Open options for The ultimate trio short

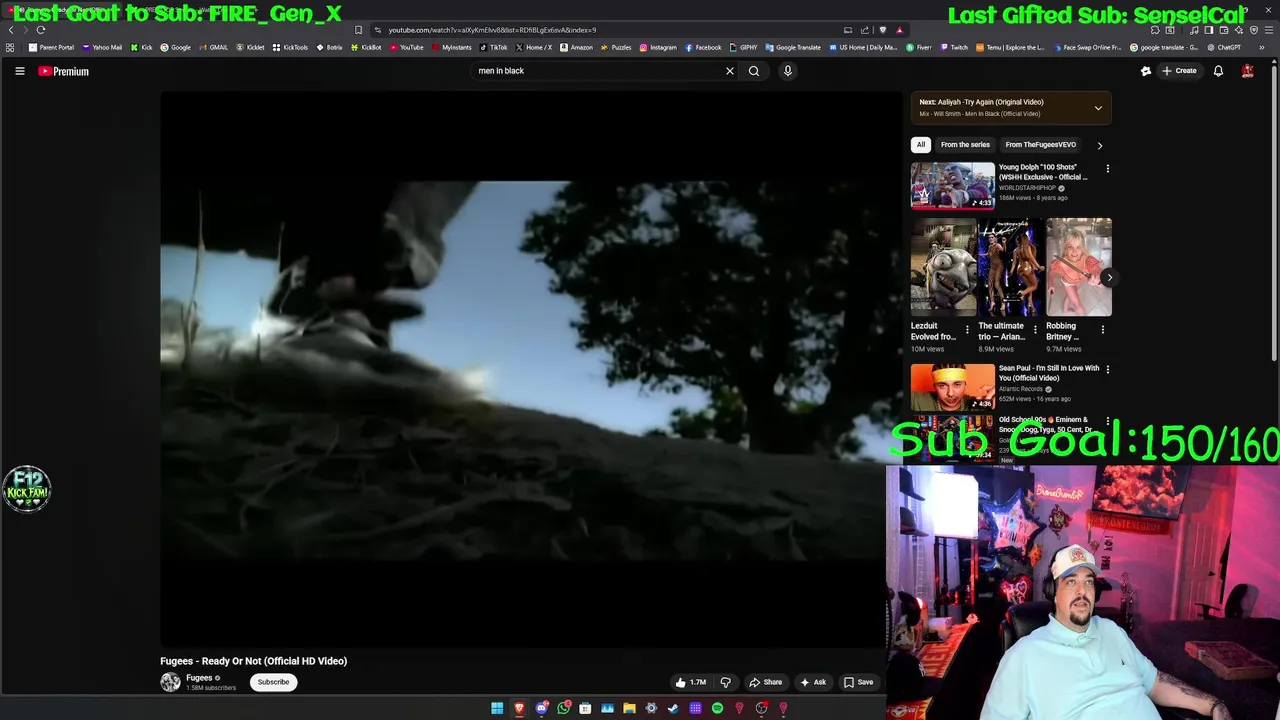[x=1035, y=330]
